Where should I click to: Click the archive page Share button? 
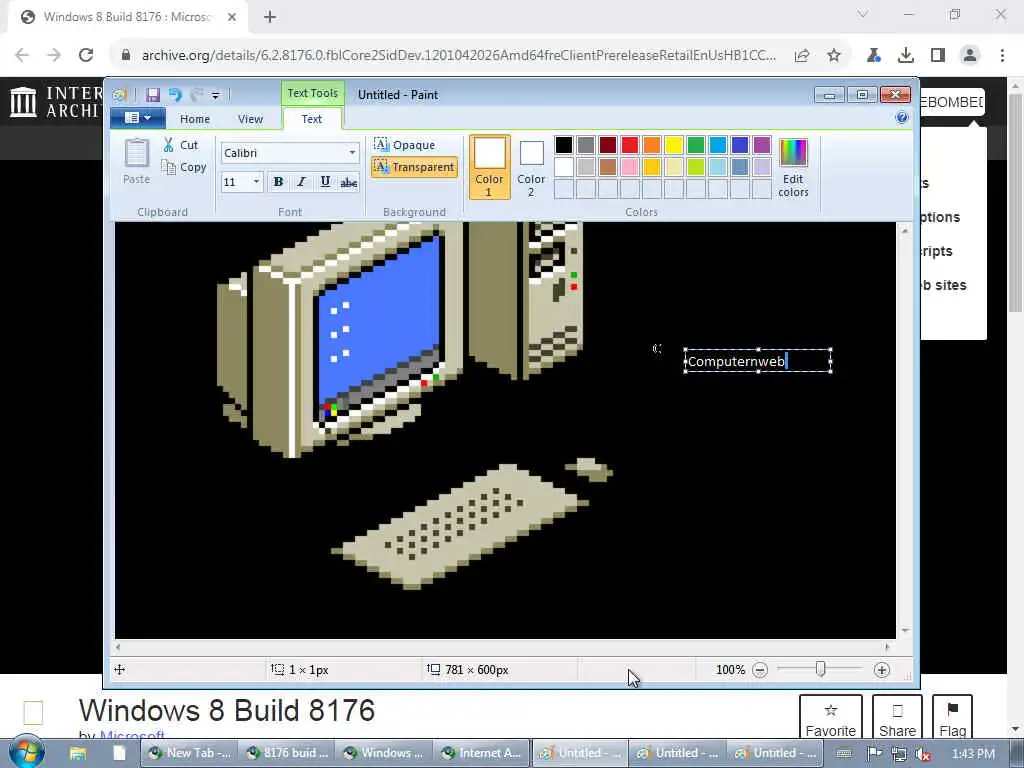pos(897,718)
